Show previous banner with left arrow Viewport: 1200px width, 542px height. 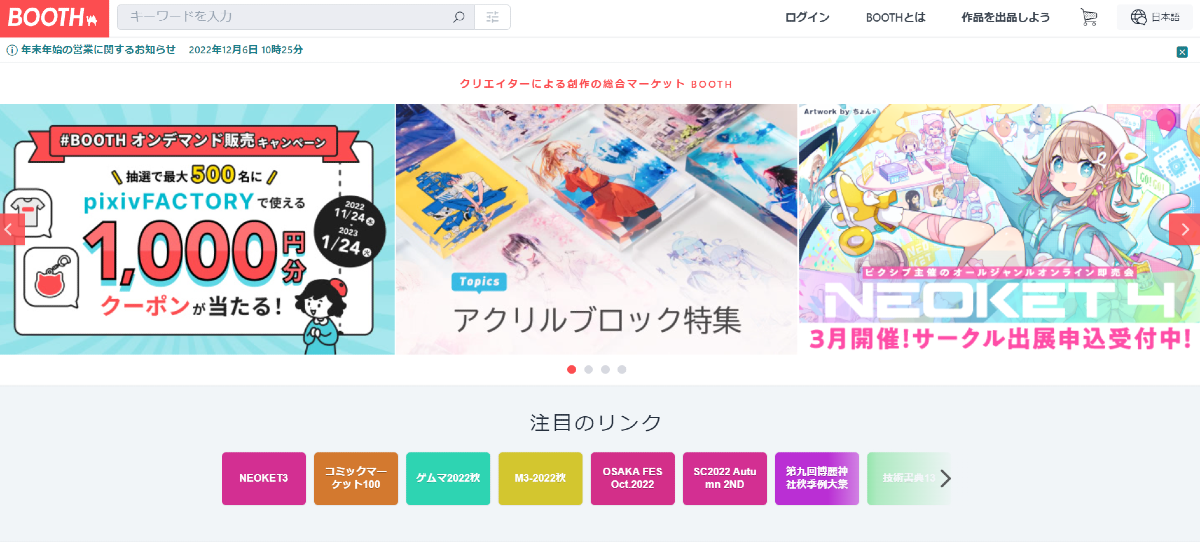click(11, 229)
